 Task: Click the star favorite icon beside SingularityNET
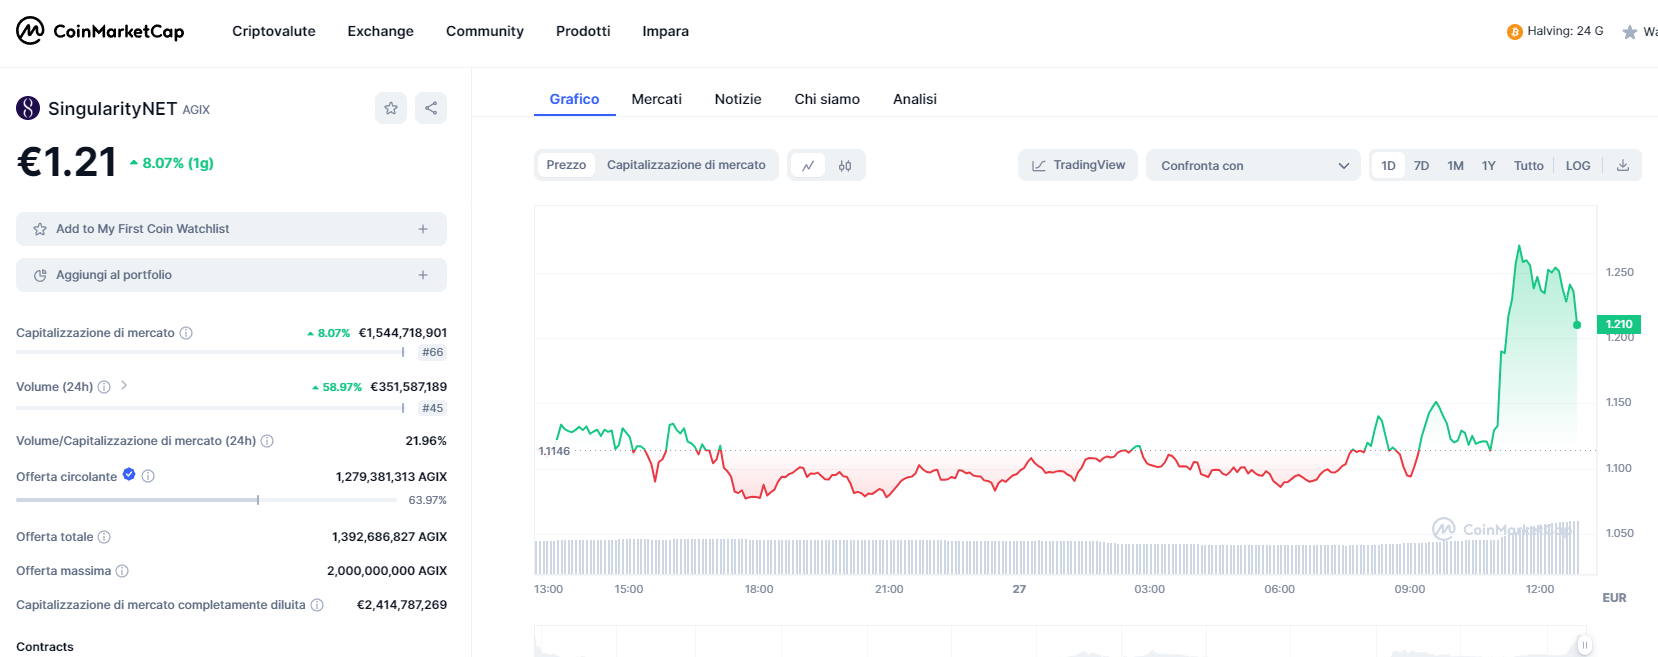[391, 108]
